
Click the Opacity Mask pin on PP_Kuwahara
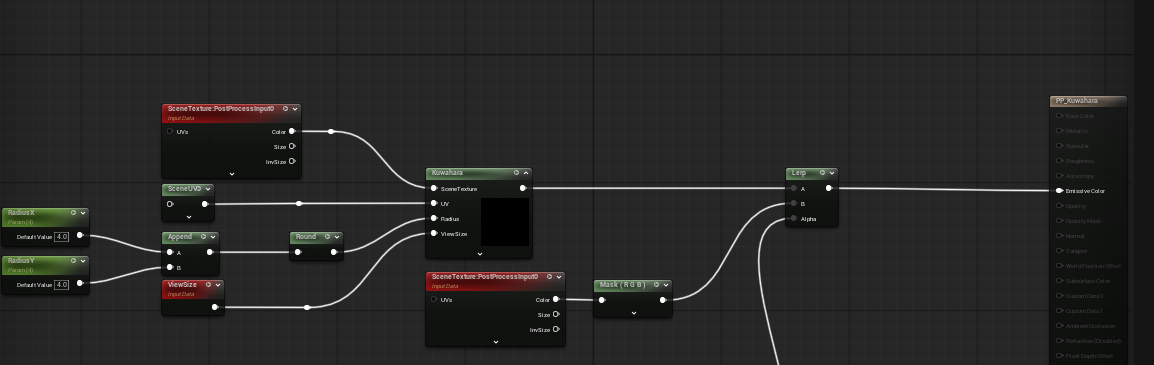pyautogui.click(x=1059, y=221)
